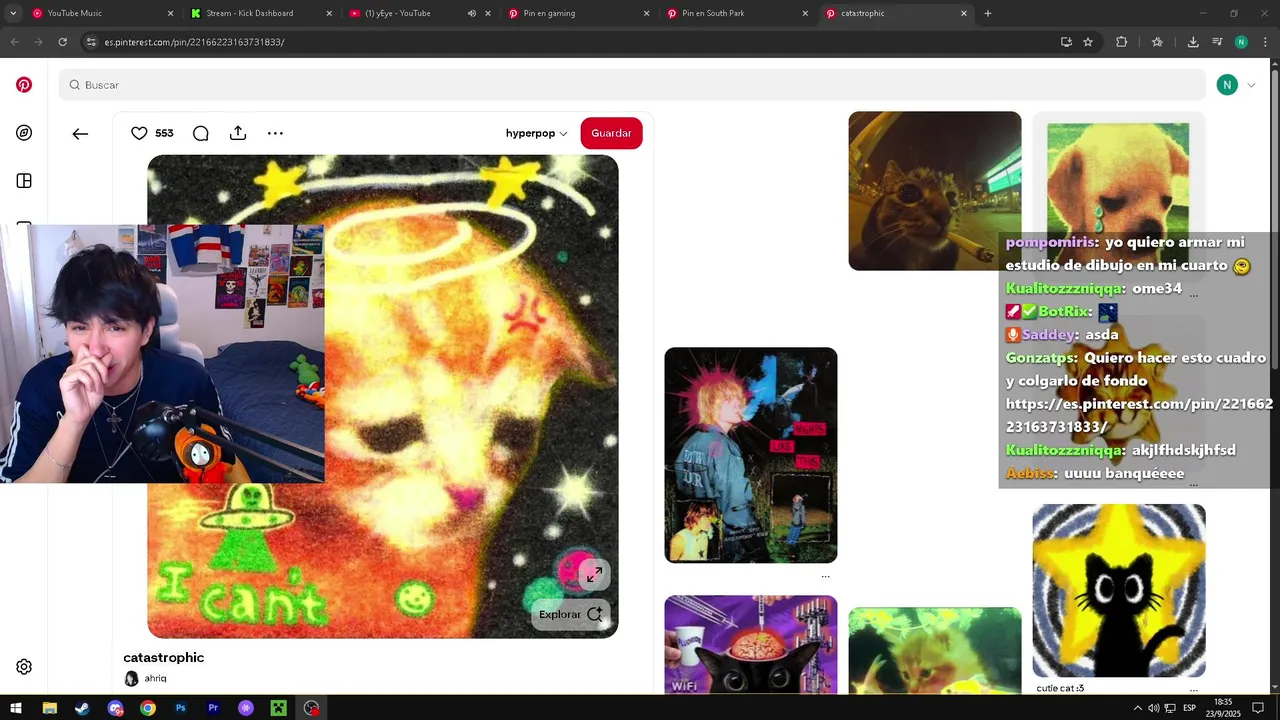
Task: Close the catastrophic tab
Action: (964, 13)
